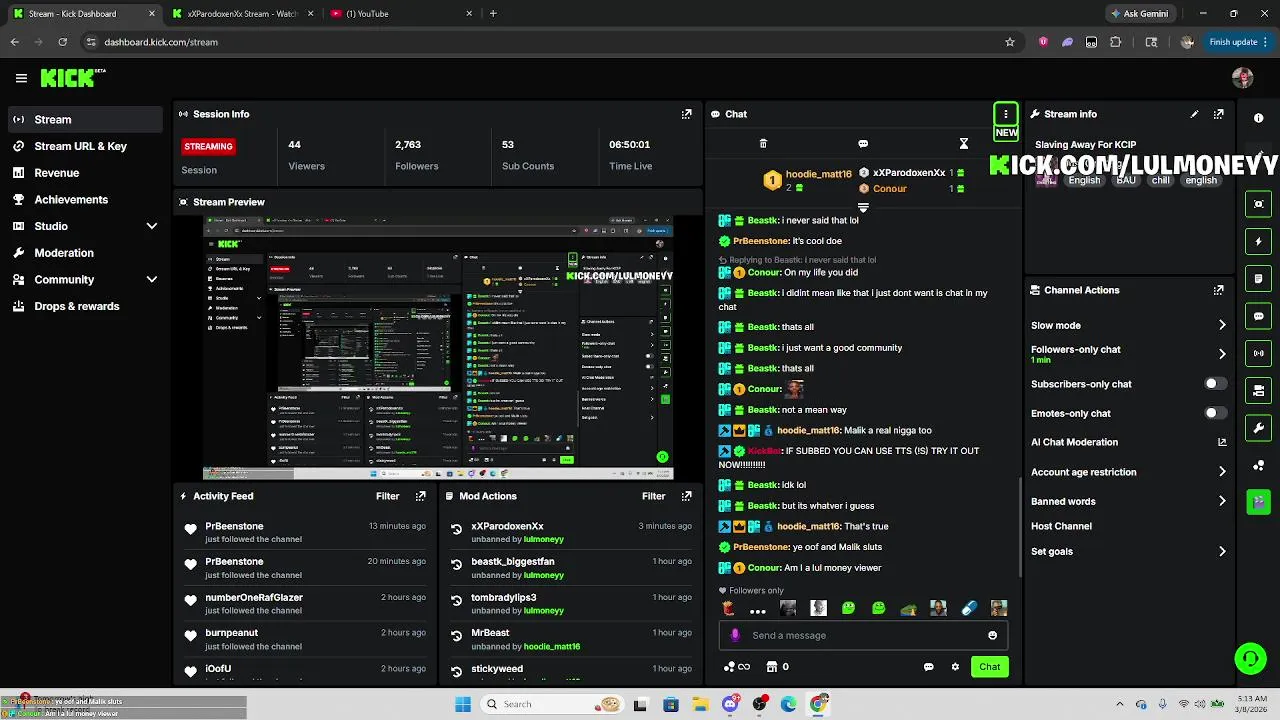Pop out the Mod Actions panel
Image resolution: width=1280 pixels, height=720 pixels.
click(x=686, y=496)
